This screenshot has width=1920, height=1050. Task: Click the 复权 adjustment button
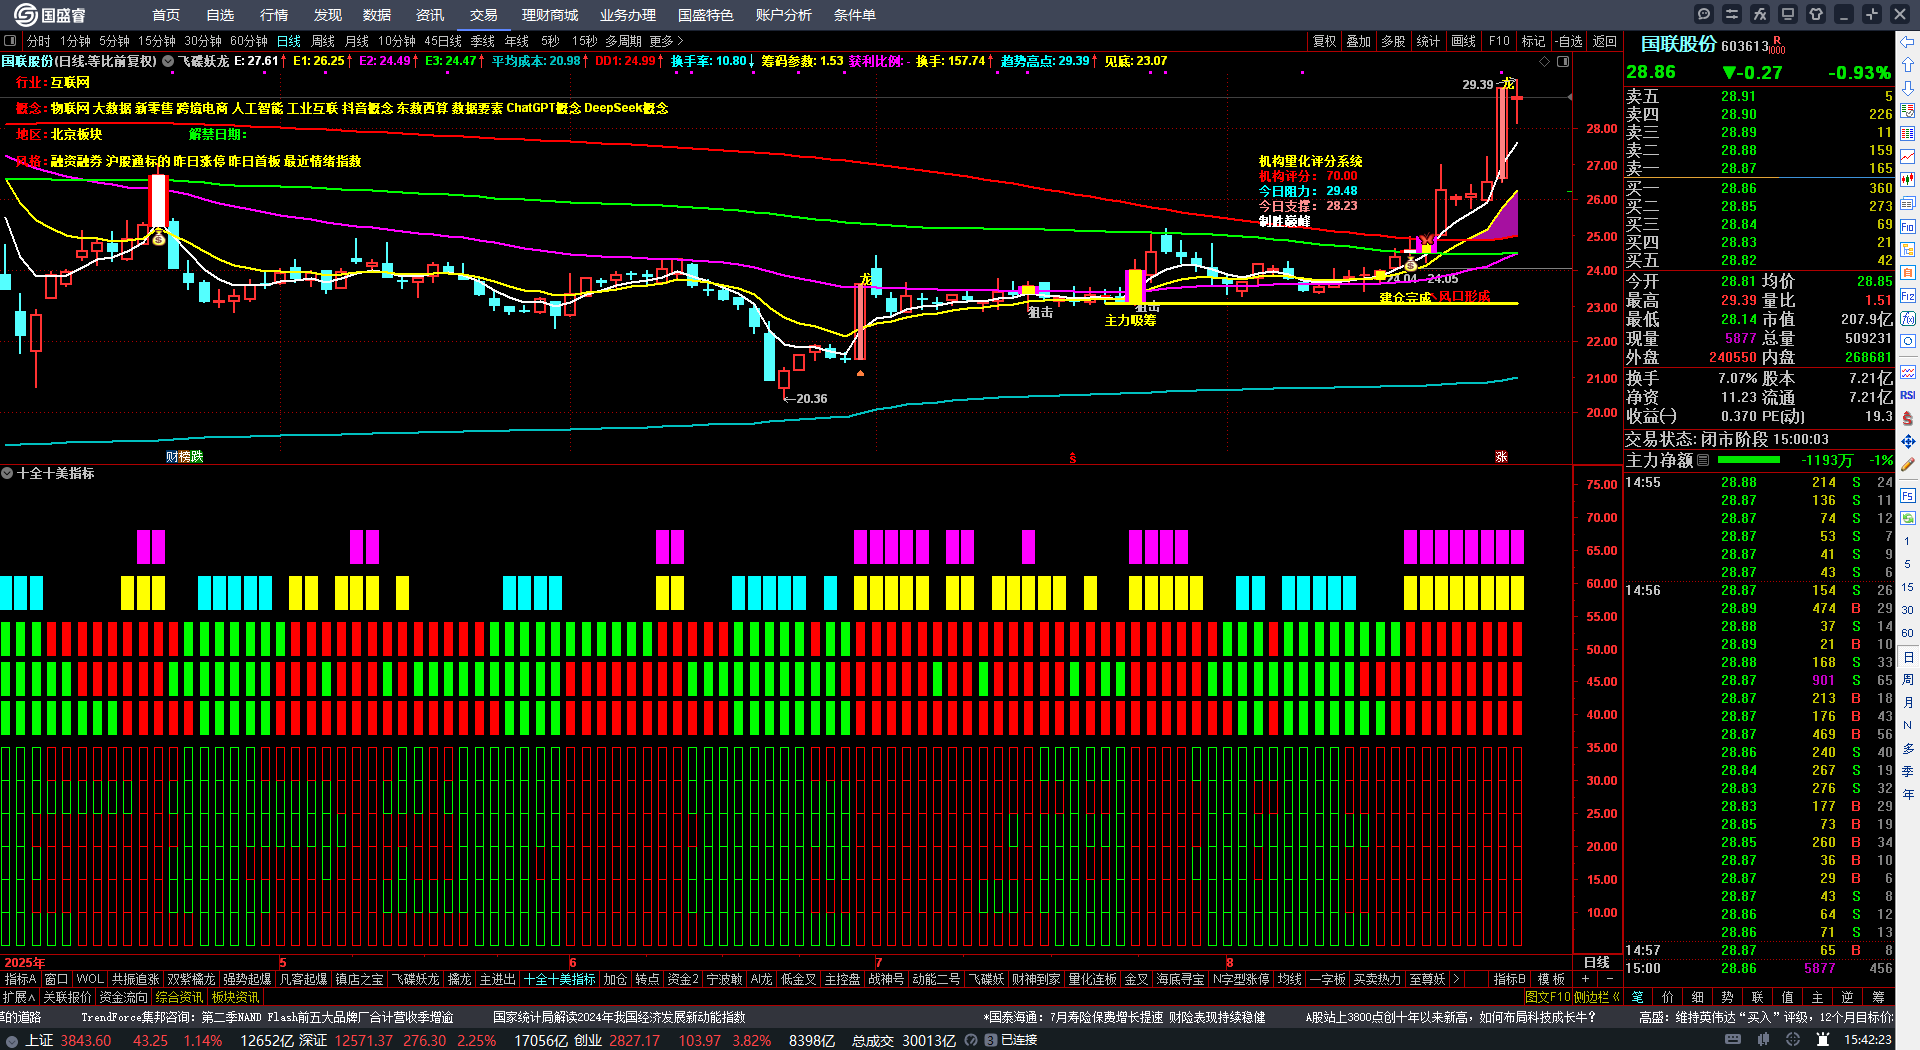[x=1325, y=41]
